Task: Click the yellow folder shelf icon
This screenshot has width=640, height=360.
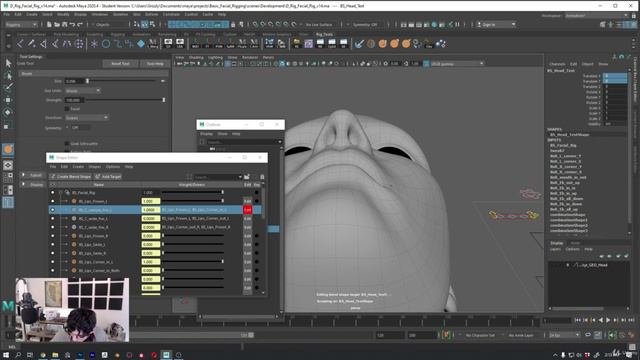Action: coord(297,43)
